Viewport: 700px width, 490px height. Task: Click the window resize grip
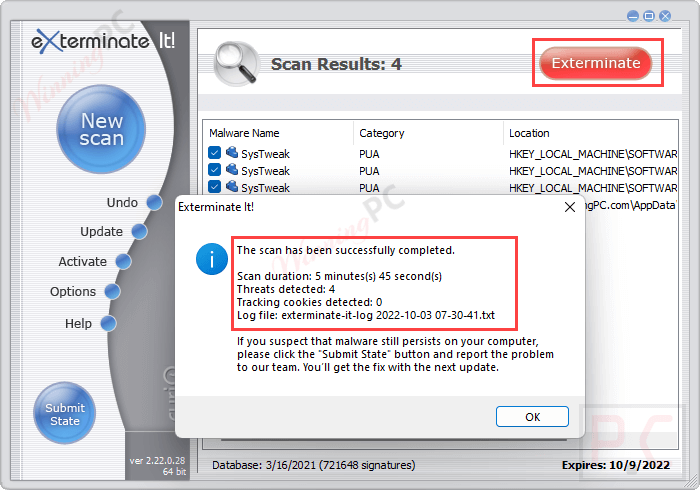point(692,482)
